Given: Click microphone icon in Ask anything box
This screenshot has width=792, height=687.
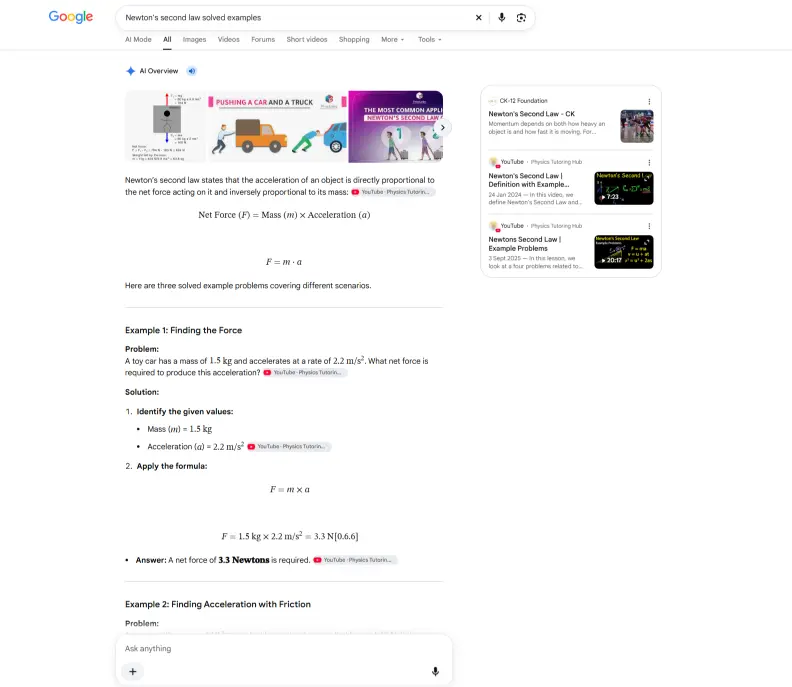Looking at the screenshot, I should [x=435, y=672].
